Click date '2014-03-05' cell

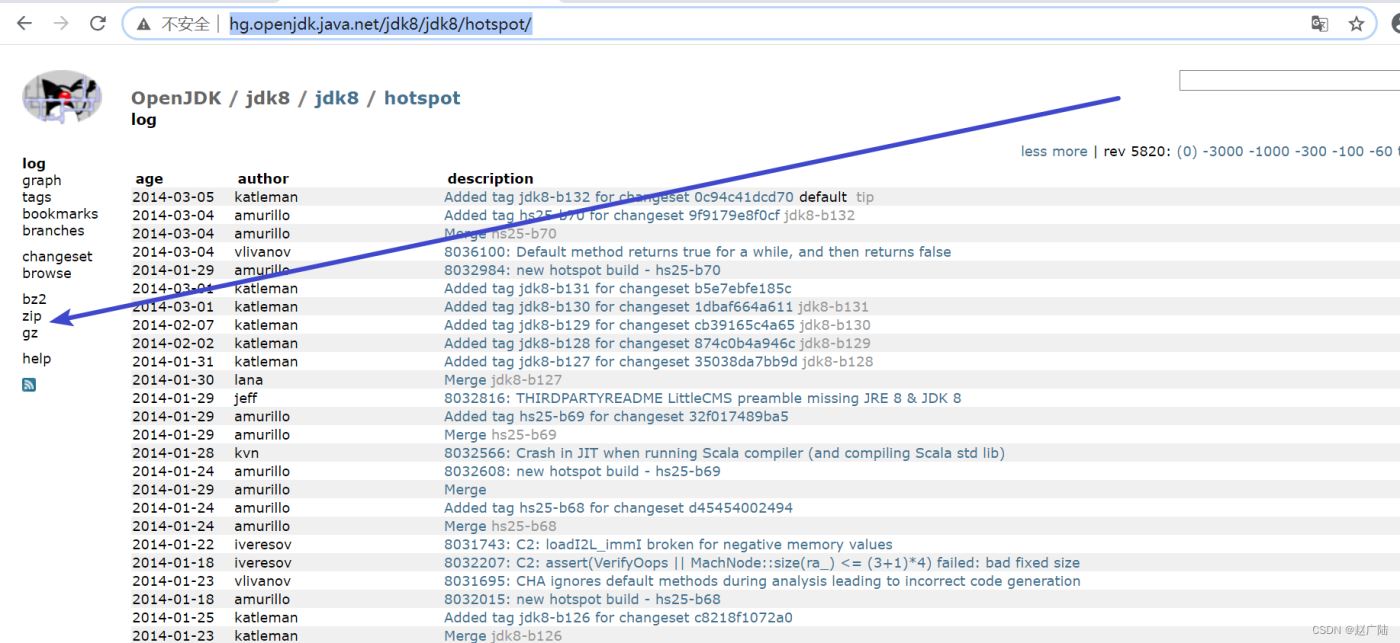(x=173, y=197)
